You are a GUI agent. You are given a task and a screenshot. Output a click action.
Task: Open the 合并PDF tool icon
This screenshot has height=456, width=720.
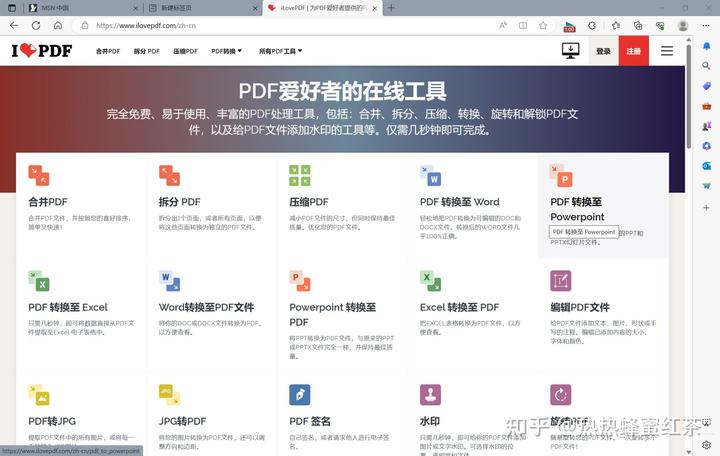coord(39,175)
